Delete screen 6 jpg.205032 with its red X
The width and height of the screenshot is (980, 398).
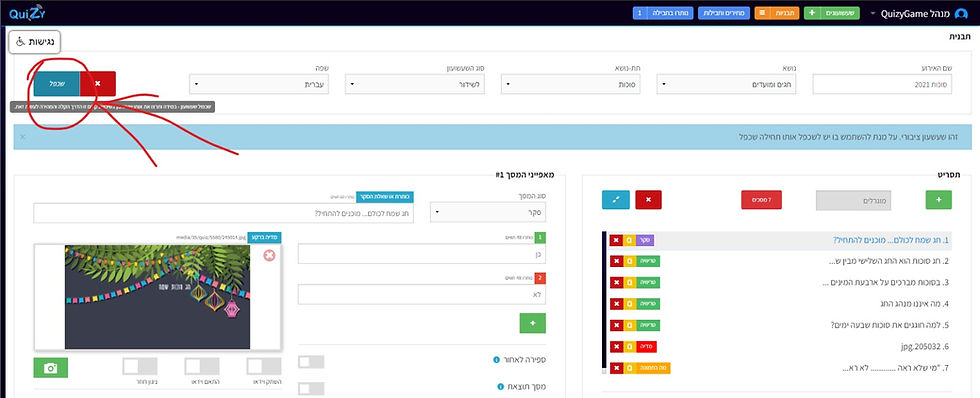point(616,347)
